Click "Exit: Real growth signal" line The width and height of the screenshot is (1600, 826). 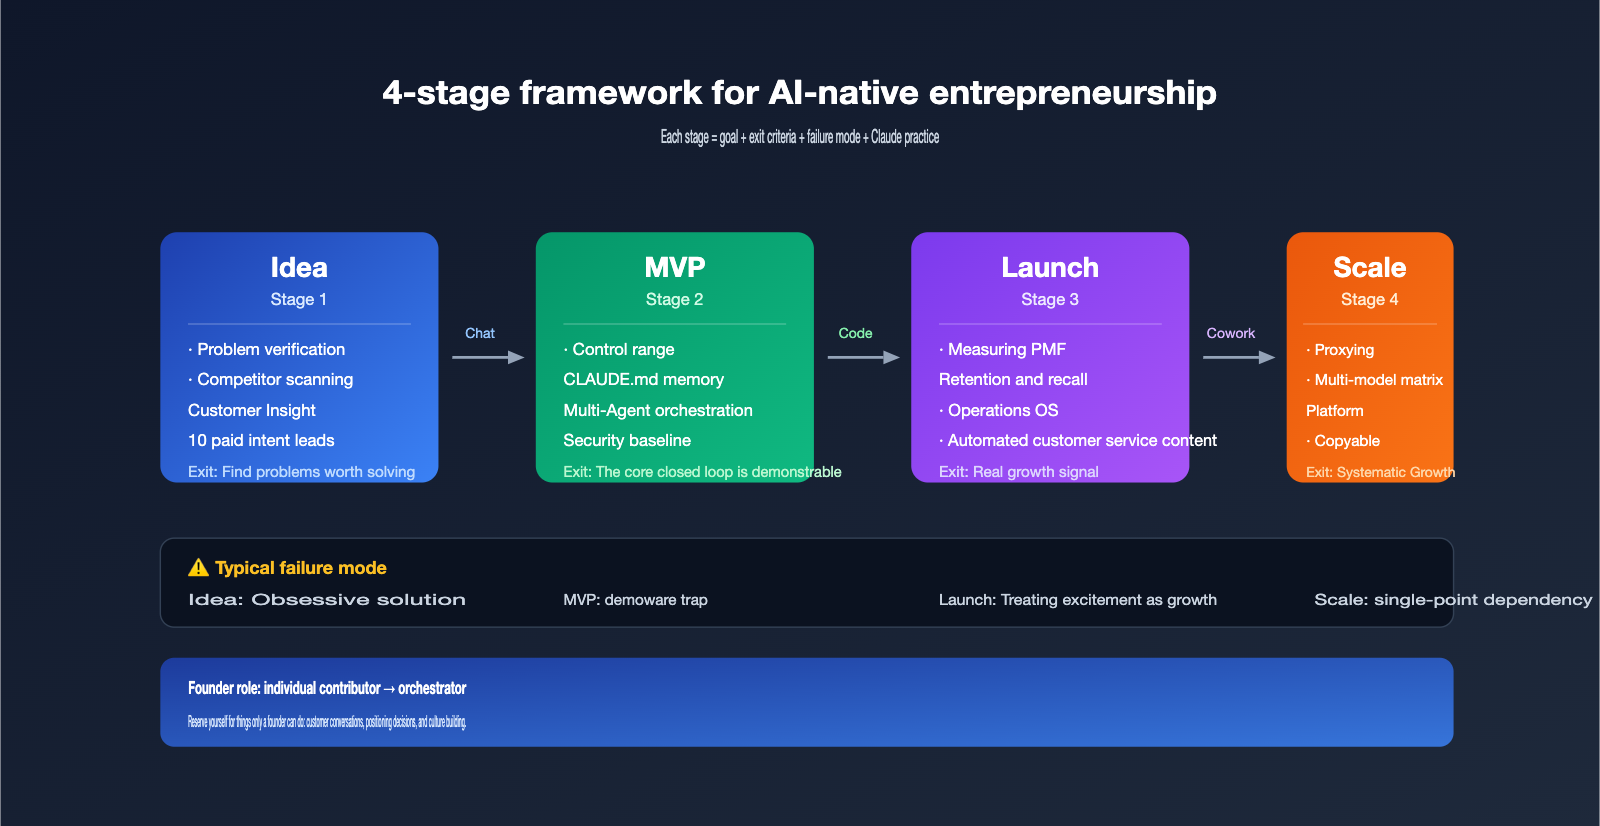(x=1019, y=472)
